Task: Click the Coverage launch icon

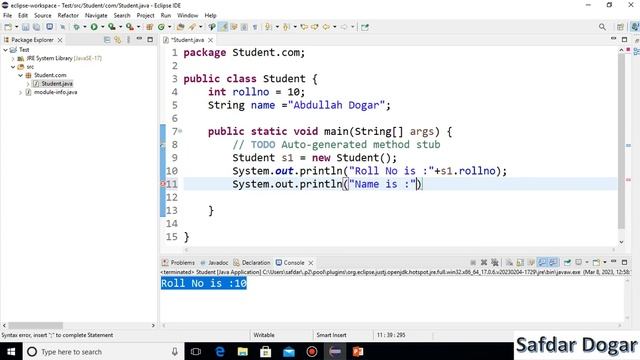Action: tap(111, 27)
